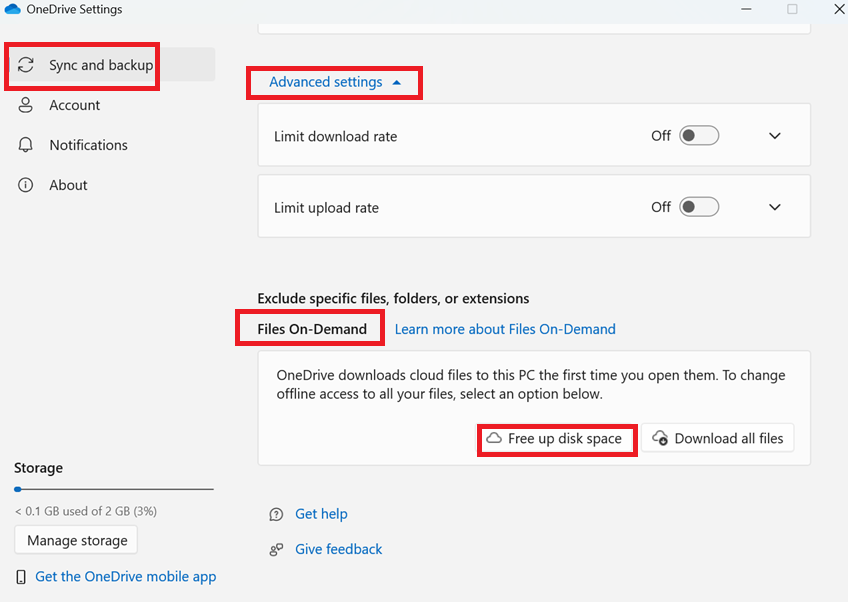Click the OneDrive cloud icon in title bar

point(12,9)
